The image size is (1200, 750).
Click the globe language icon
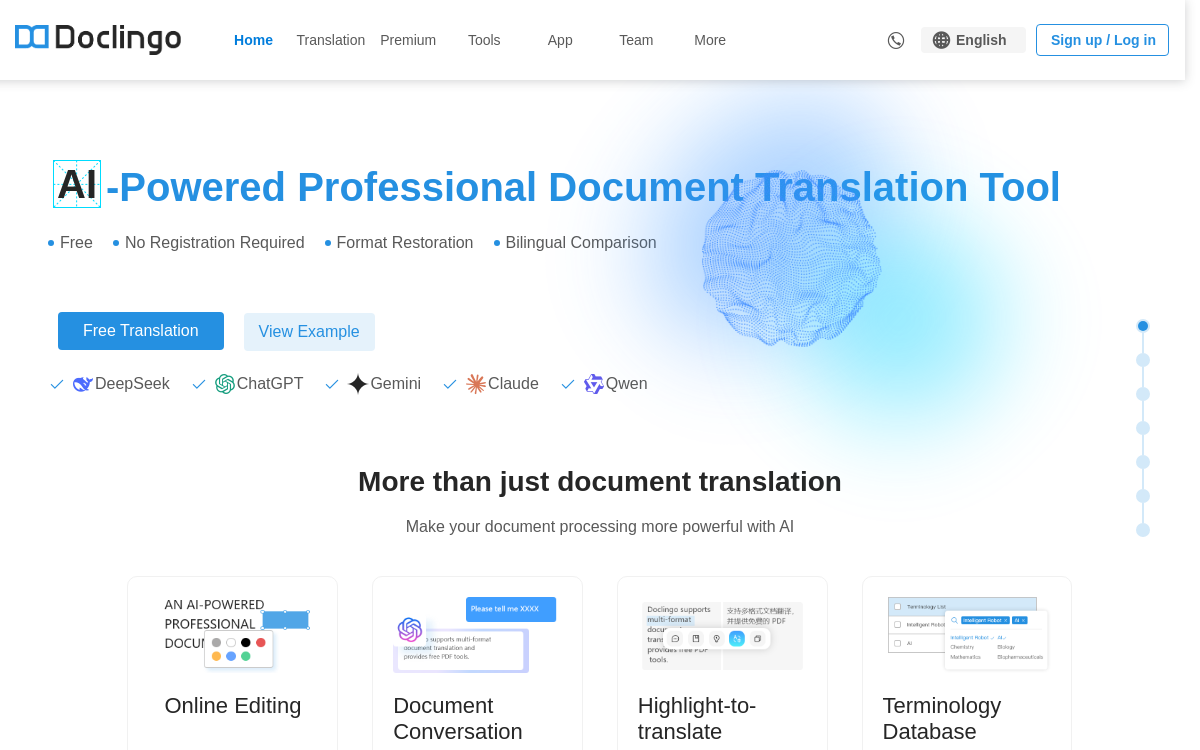coord(941,40)
